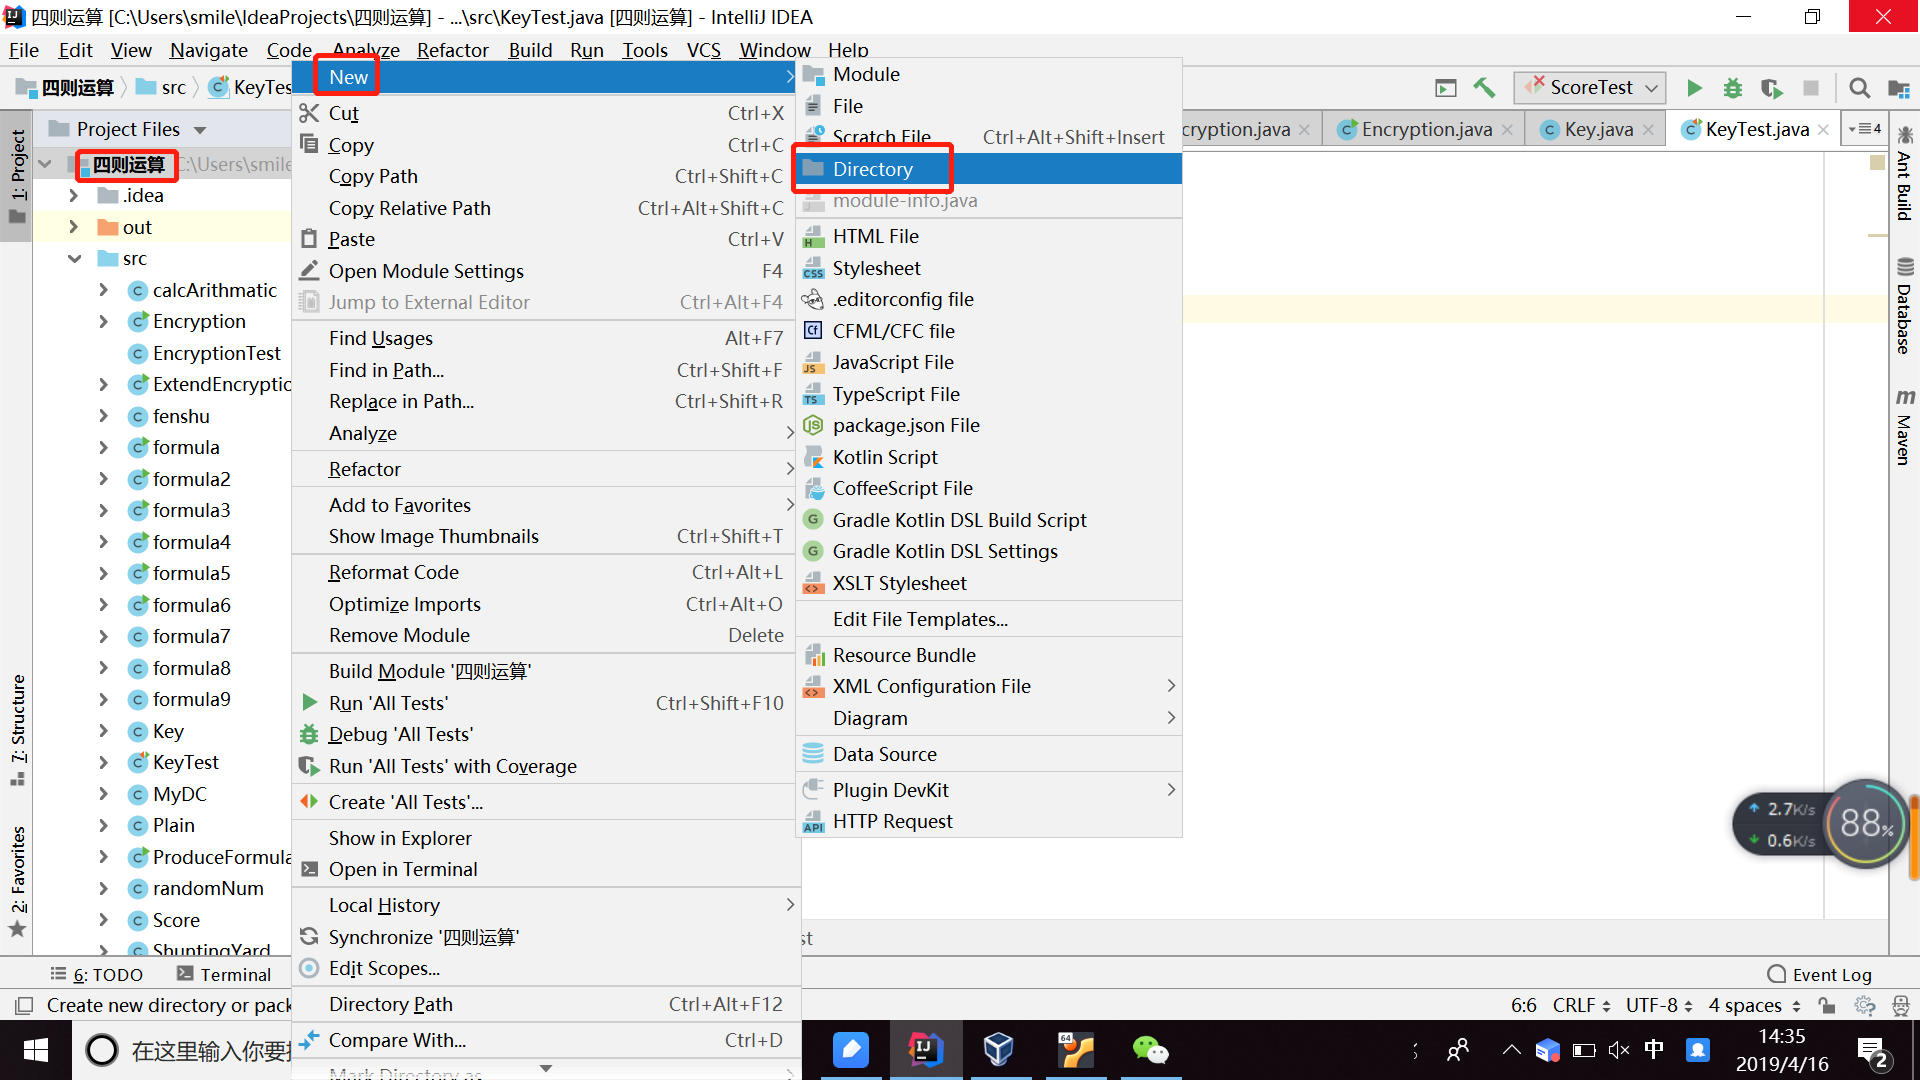Open the Project Files view dropdown
The width and height of the screenshot is (1920, 1080).
200,130
